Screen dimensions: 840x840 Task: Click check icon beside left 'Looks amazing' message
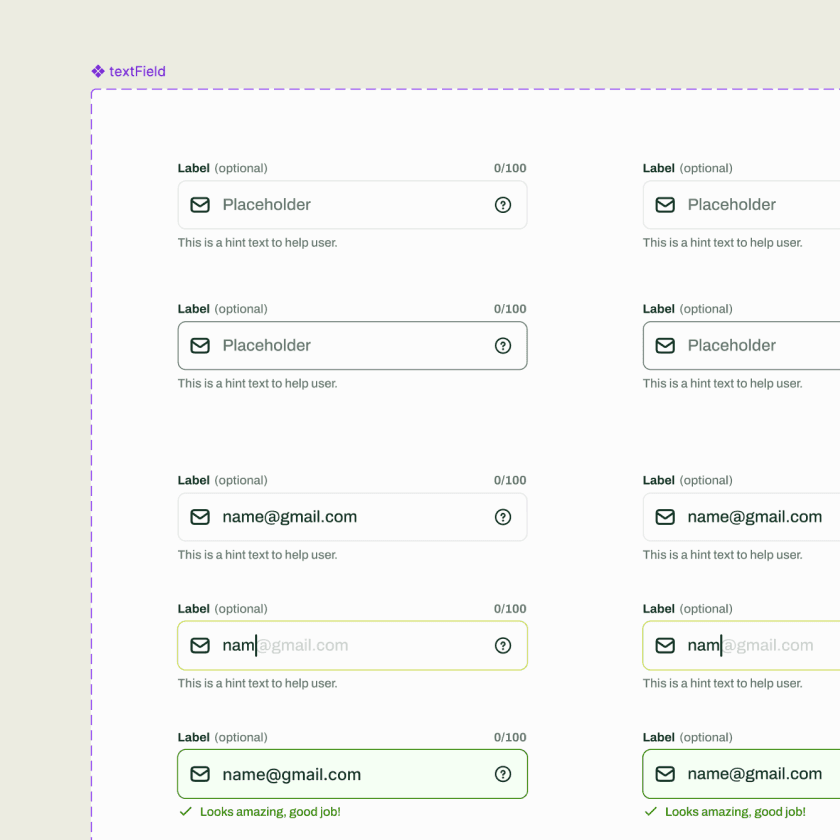[185, 812]
